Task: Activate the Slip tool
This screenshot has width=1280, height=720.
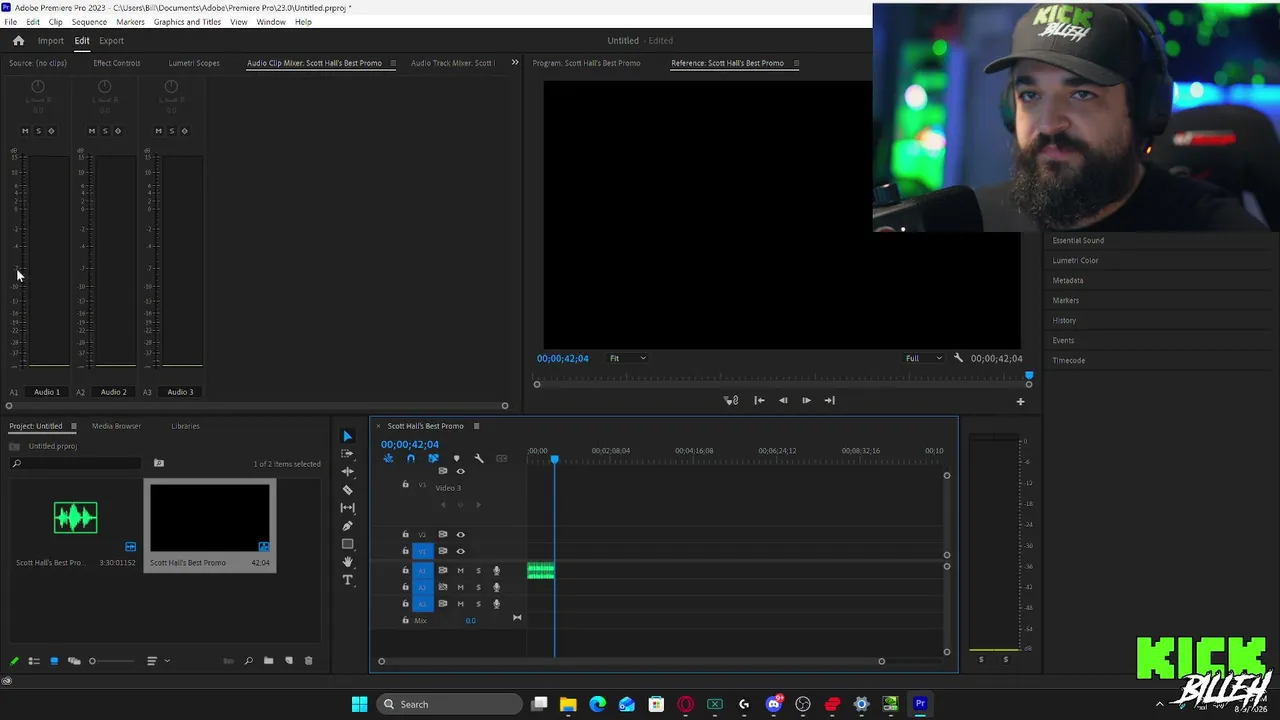Action: [x=347, y=508]
